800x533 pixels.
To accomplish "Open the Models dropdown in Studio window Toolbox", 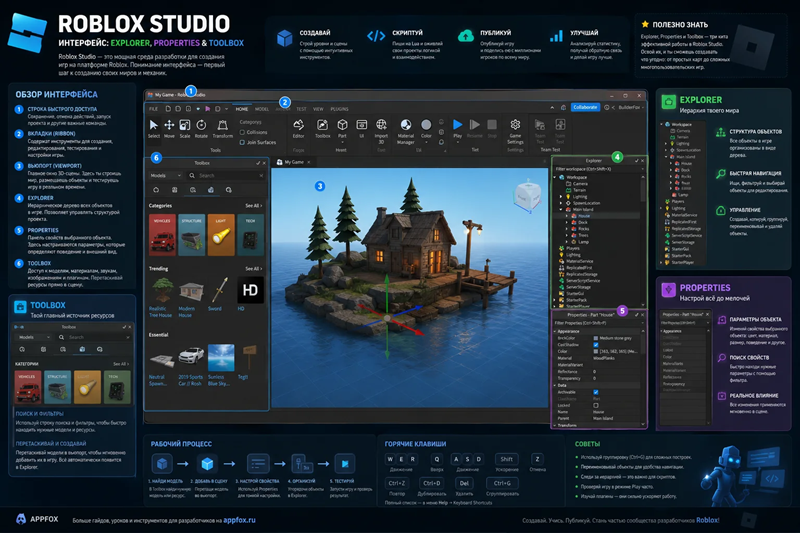I will click(165, 175).
